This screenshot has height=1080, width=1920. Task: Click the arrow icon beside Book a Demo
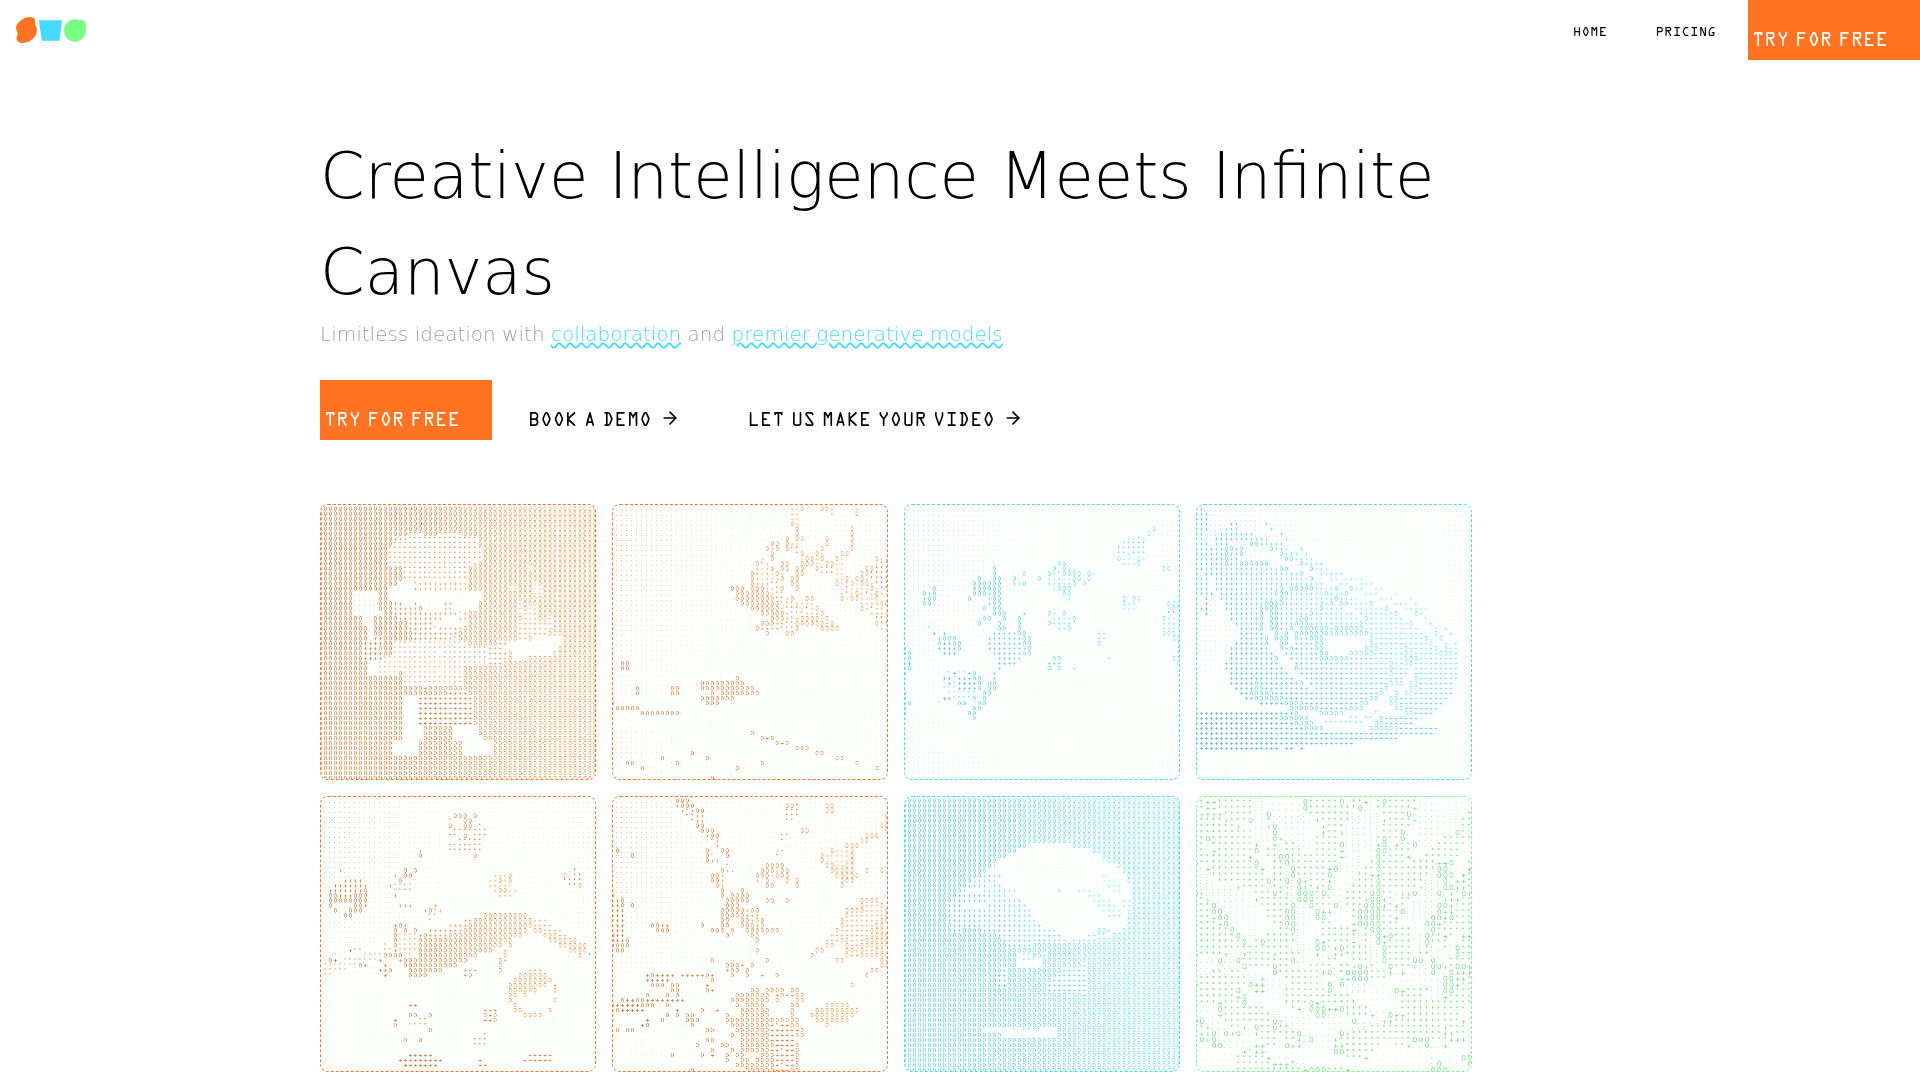click(x=670, y=418)
